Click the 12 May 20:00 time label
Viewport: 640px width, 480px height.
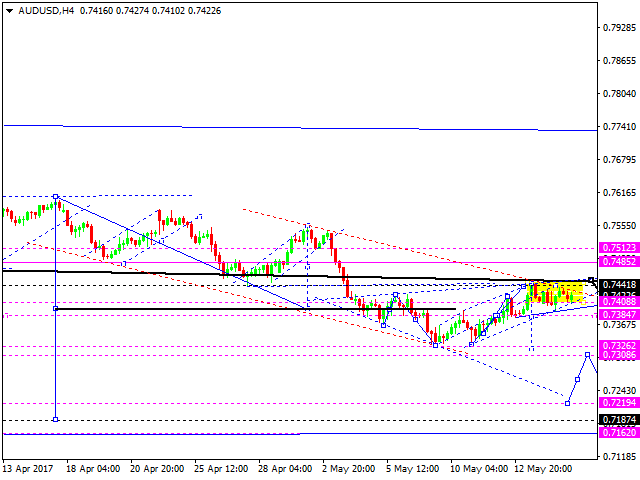tap(542, 469)
